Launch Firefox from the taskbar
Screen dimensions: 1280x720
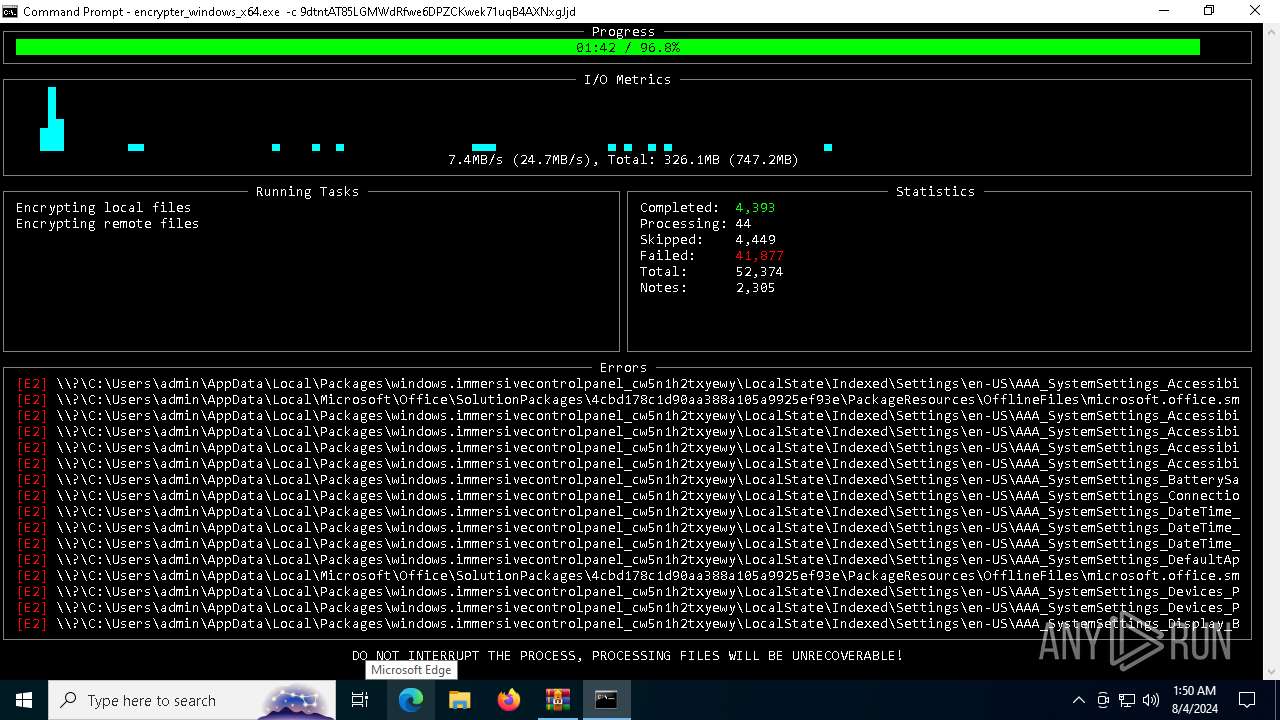point(508,700)
